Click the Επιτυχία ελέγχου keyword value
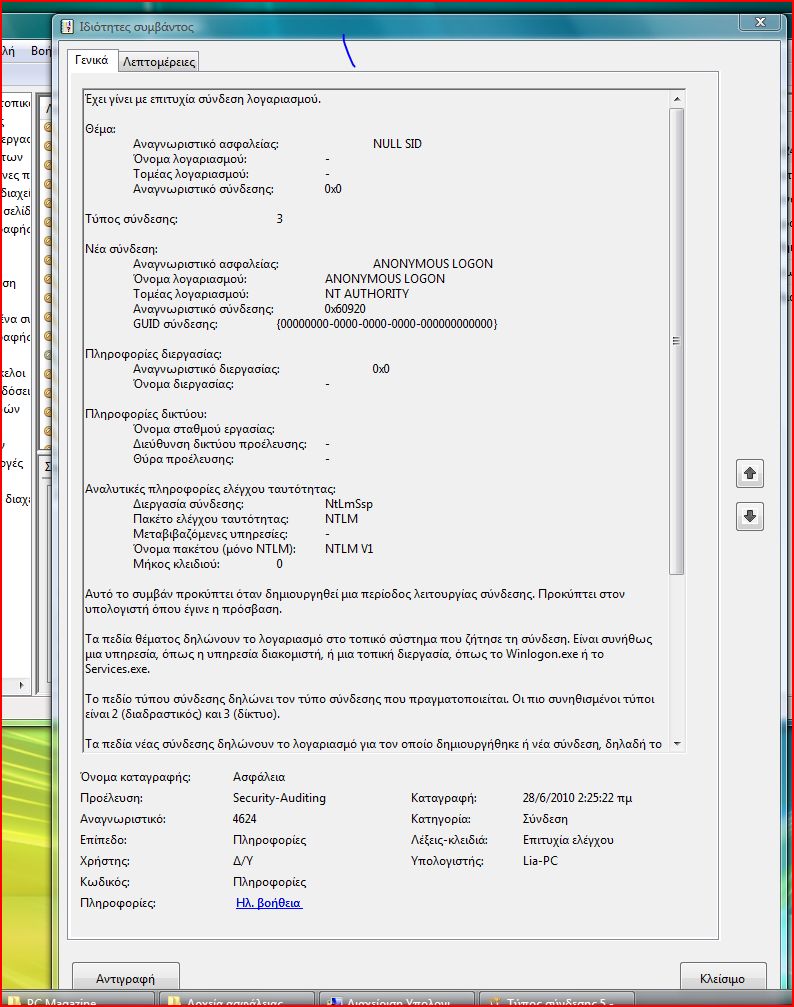Image resolution: width=794 pixels, height=1007 pixels. tap(568, 840)
